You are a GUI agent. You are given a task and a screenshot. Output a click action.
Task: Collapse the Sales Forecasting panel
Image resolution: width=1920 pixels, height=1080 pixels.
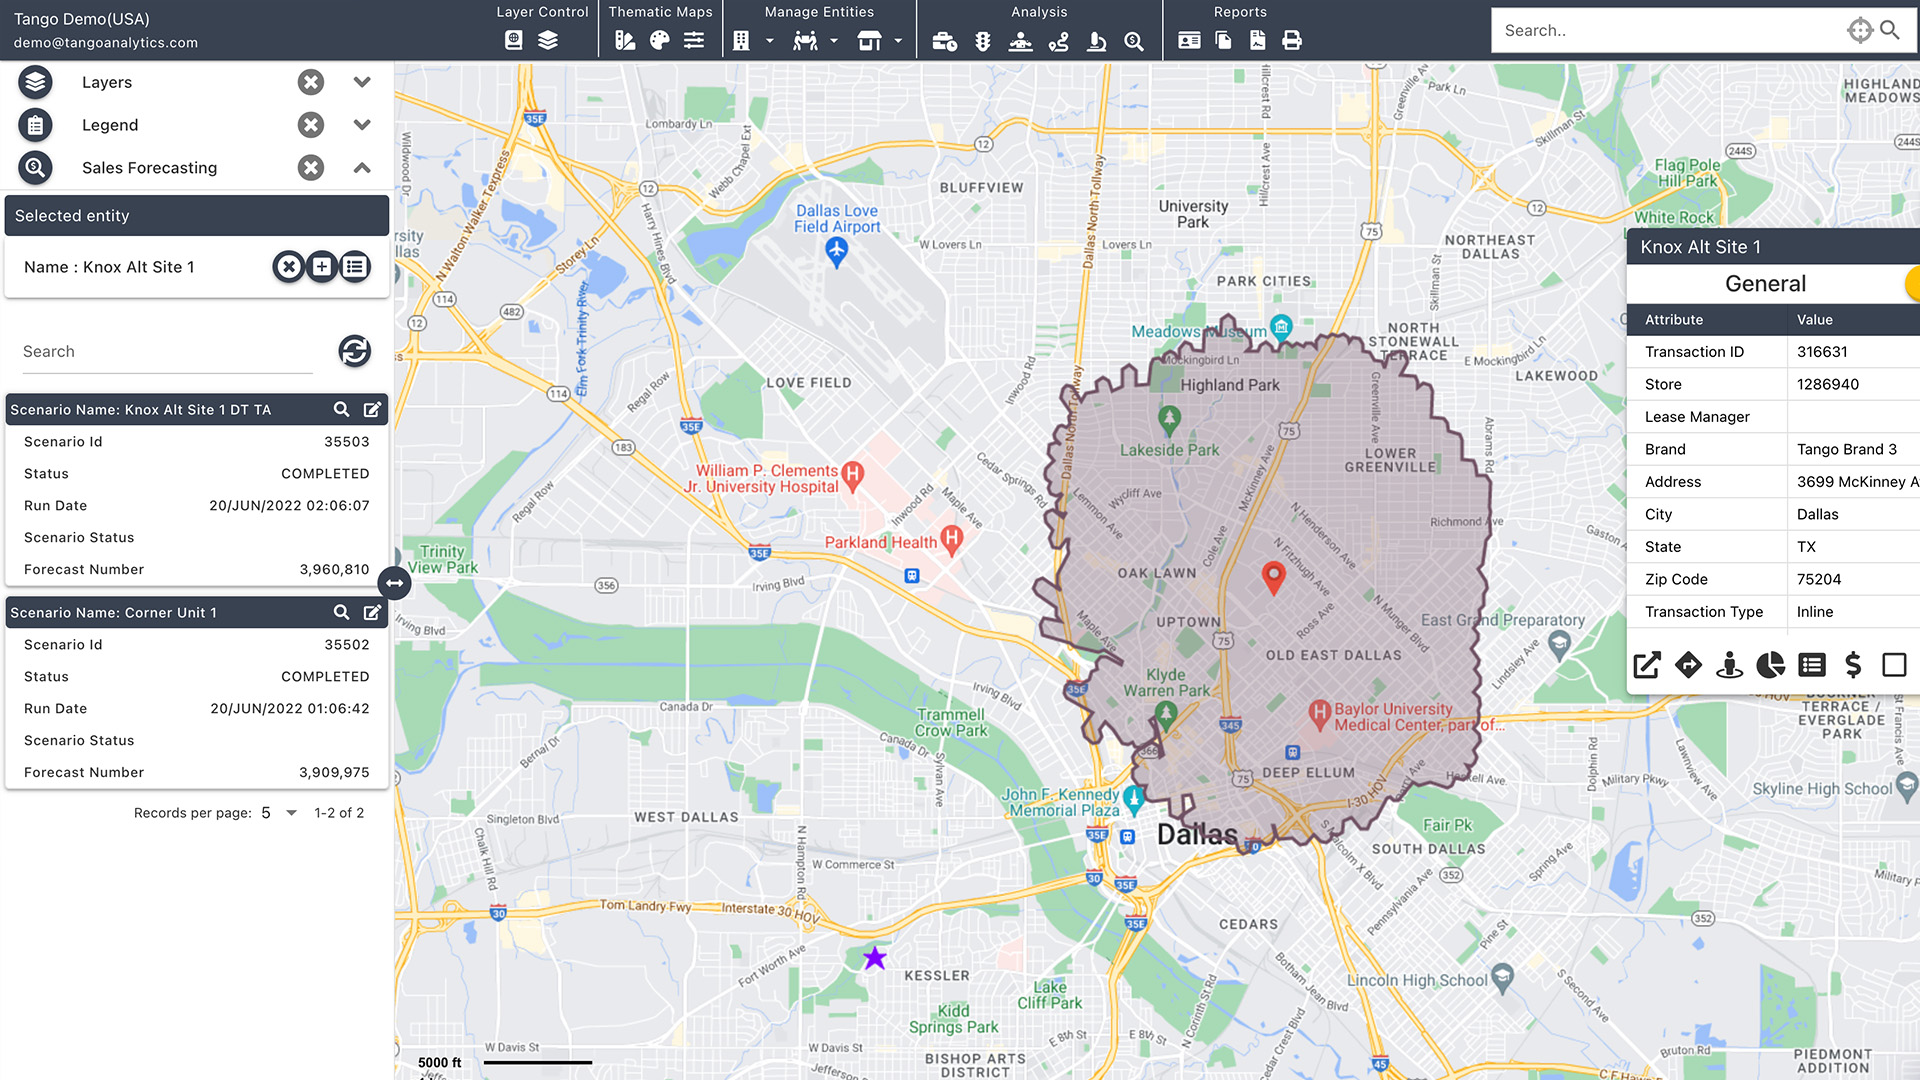pos(362,168)
